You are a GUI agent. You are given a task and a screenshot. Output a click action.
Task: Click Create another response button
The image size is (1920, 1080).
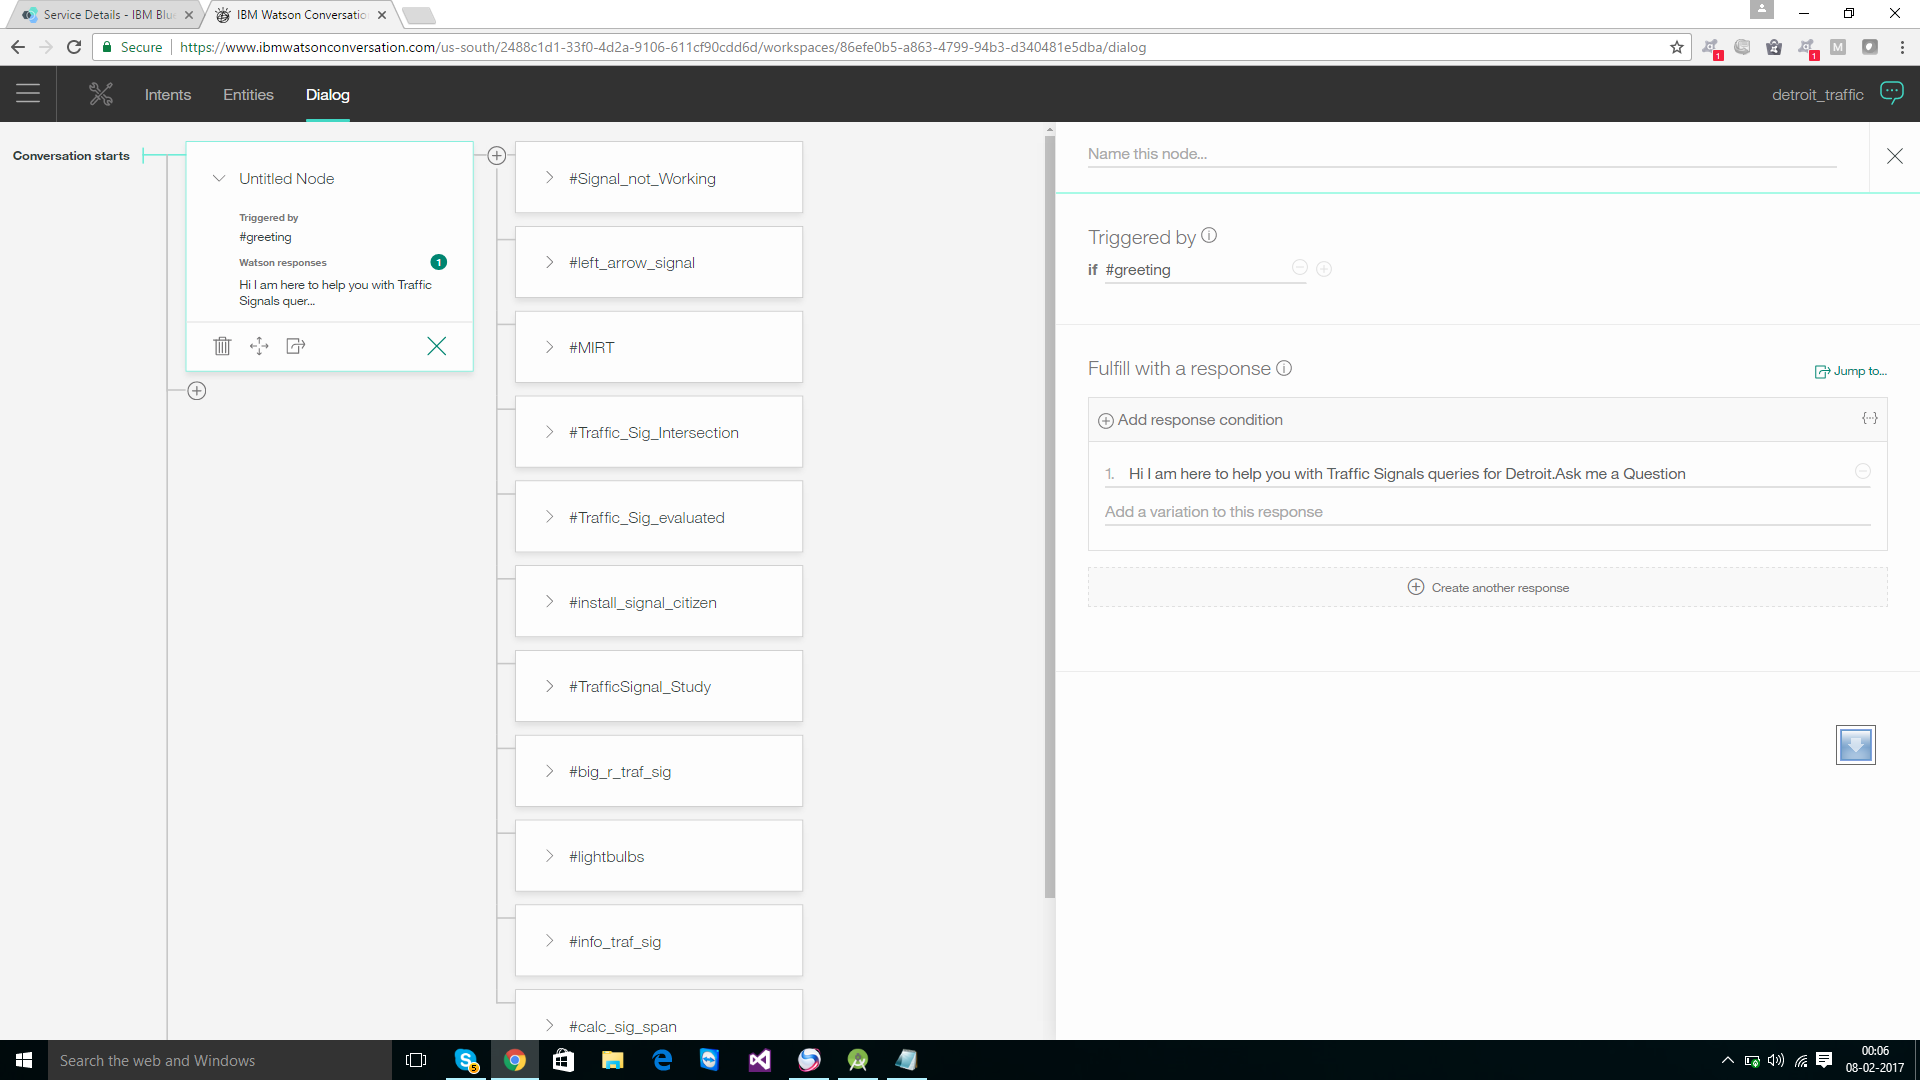coord(1488,587)
